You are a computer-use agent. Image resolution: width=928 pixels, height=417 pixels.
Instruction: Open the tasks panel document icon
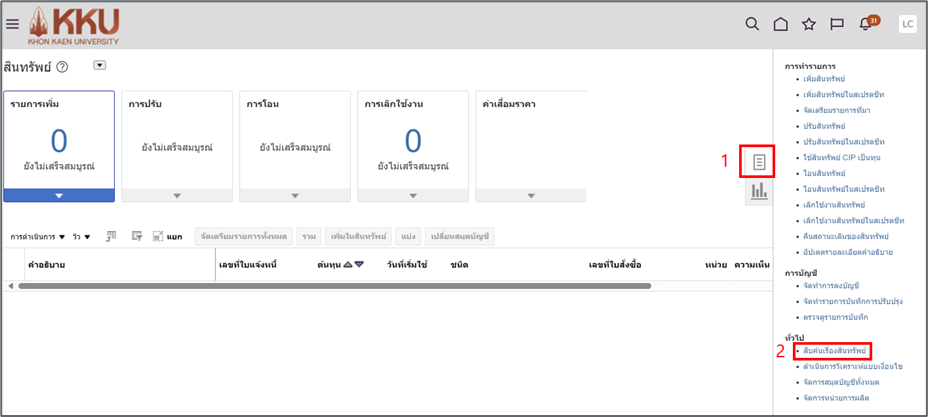click(759, 161)
